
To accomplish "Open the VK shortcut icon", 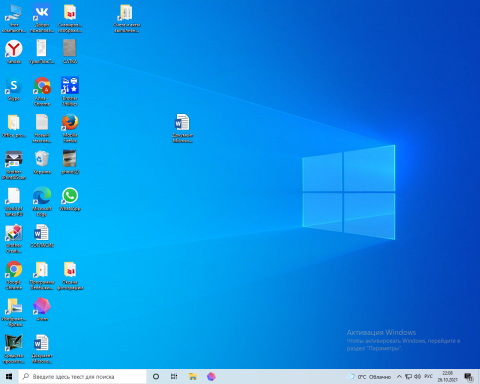I will (x=42, y=18).
